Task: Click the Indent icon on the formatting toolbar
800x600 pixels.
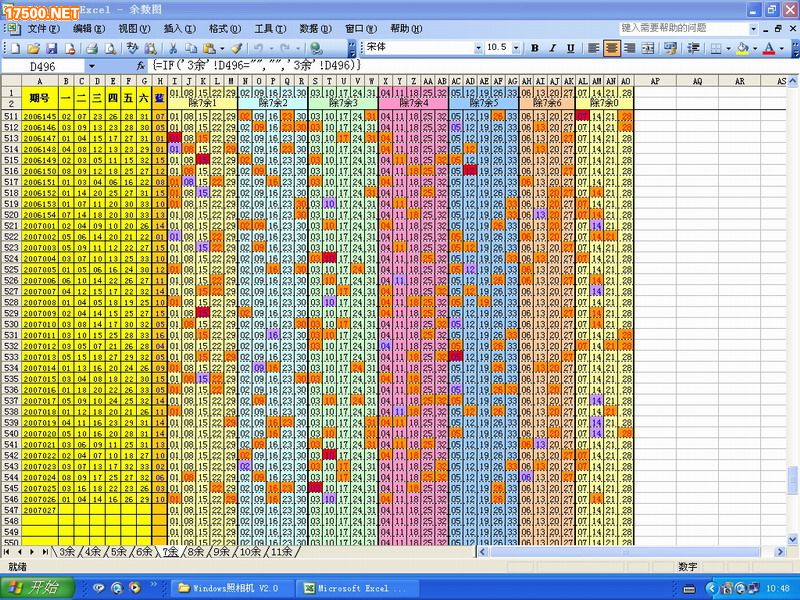Action: (693, 48)
